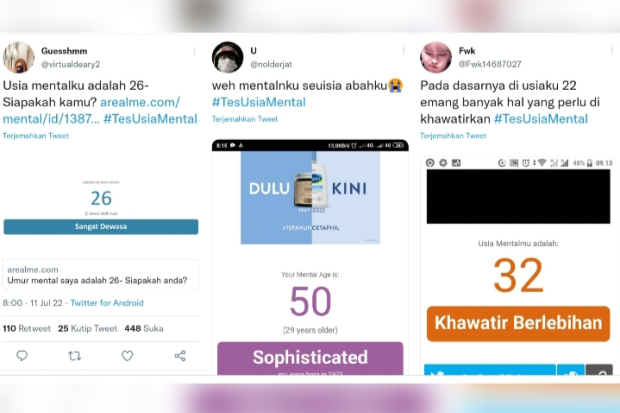Screen dimensions: 620x413
Task: View the 110 Retweet list
Action: point(27,328)
